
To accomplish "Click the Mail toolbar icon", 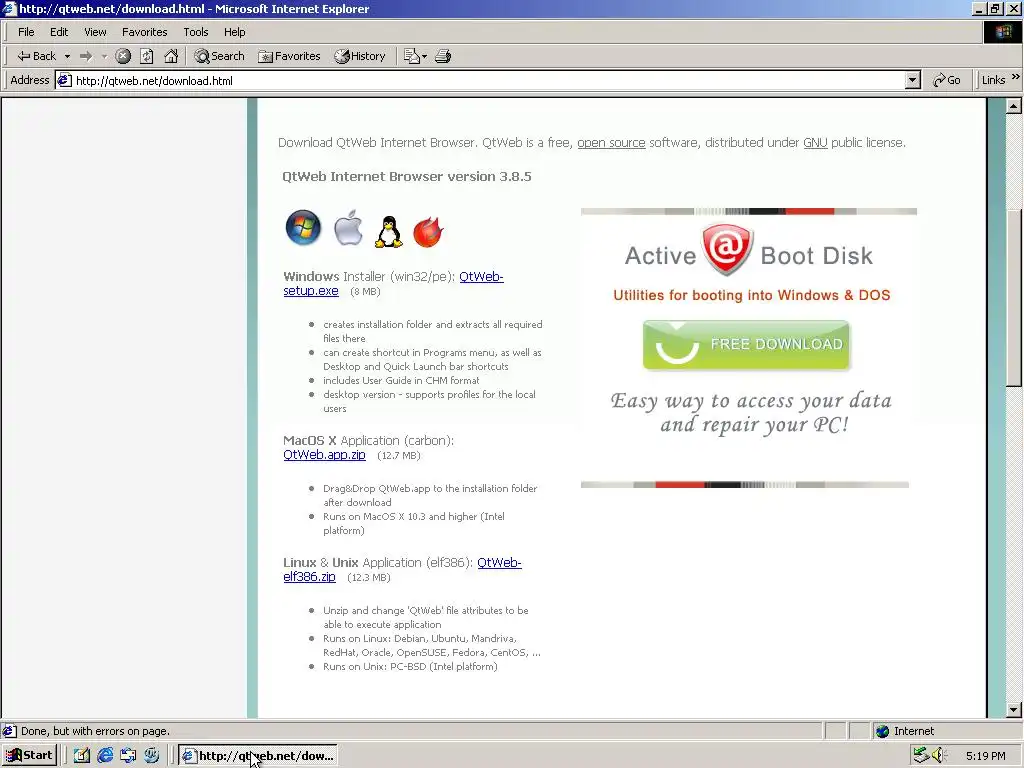I will [411, 56].
